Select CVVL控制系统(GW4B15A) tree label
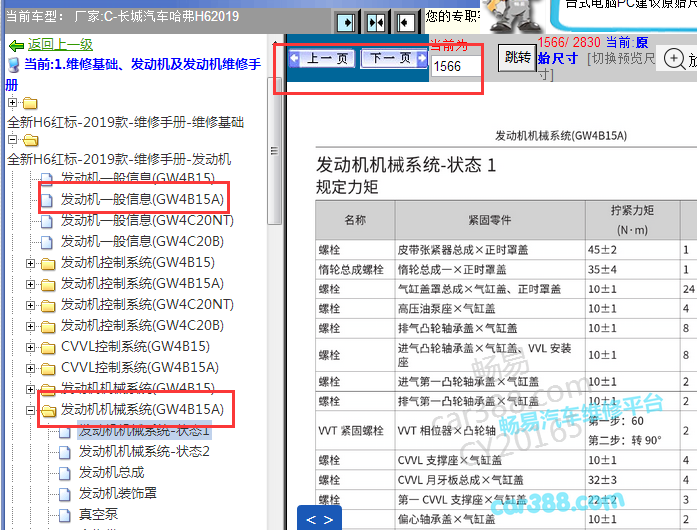 (x=140, y=367)
